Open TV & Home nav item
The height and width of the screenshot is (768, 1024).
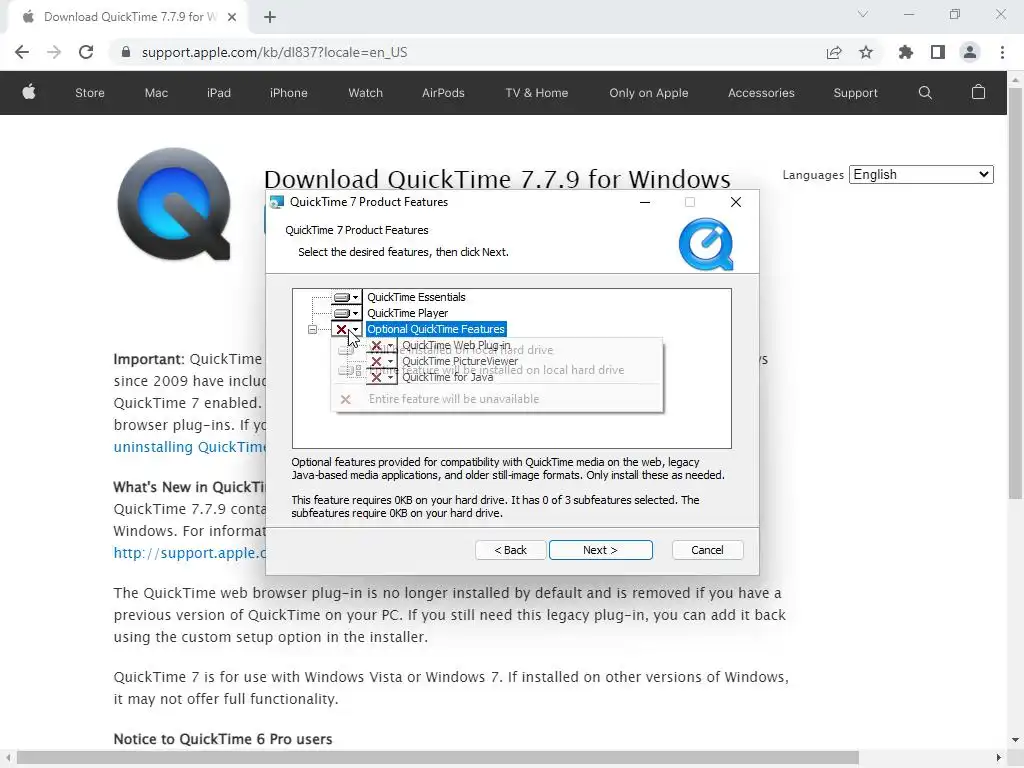click(537, 93)
